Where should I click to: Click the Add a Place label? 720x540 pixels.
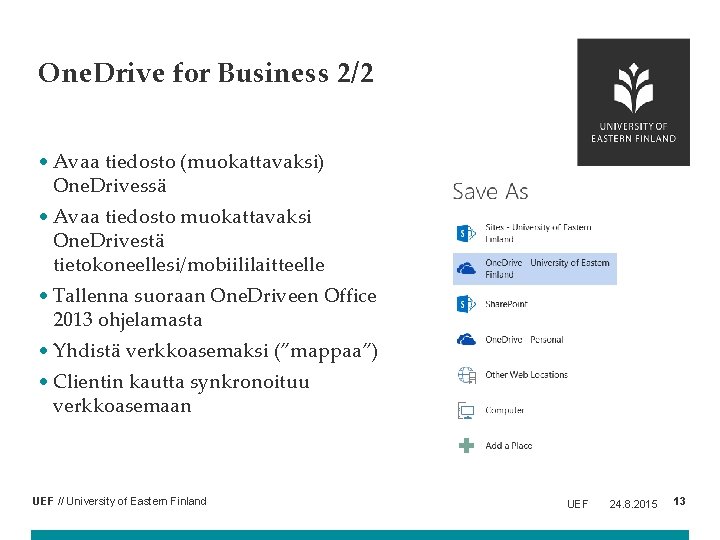[509, 445]
